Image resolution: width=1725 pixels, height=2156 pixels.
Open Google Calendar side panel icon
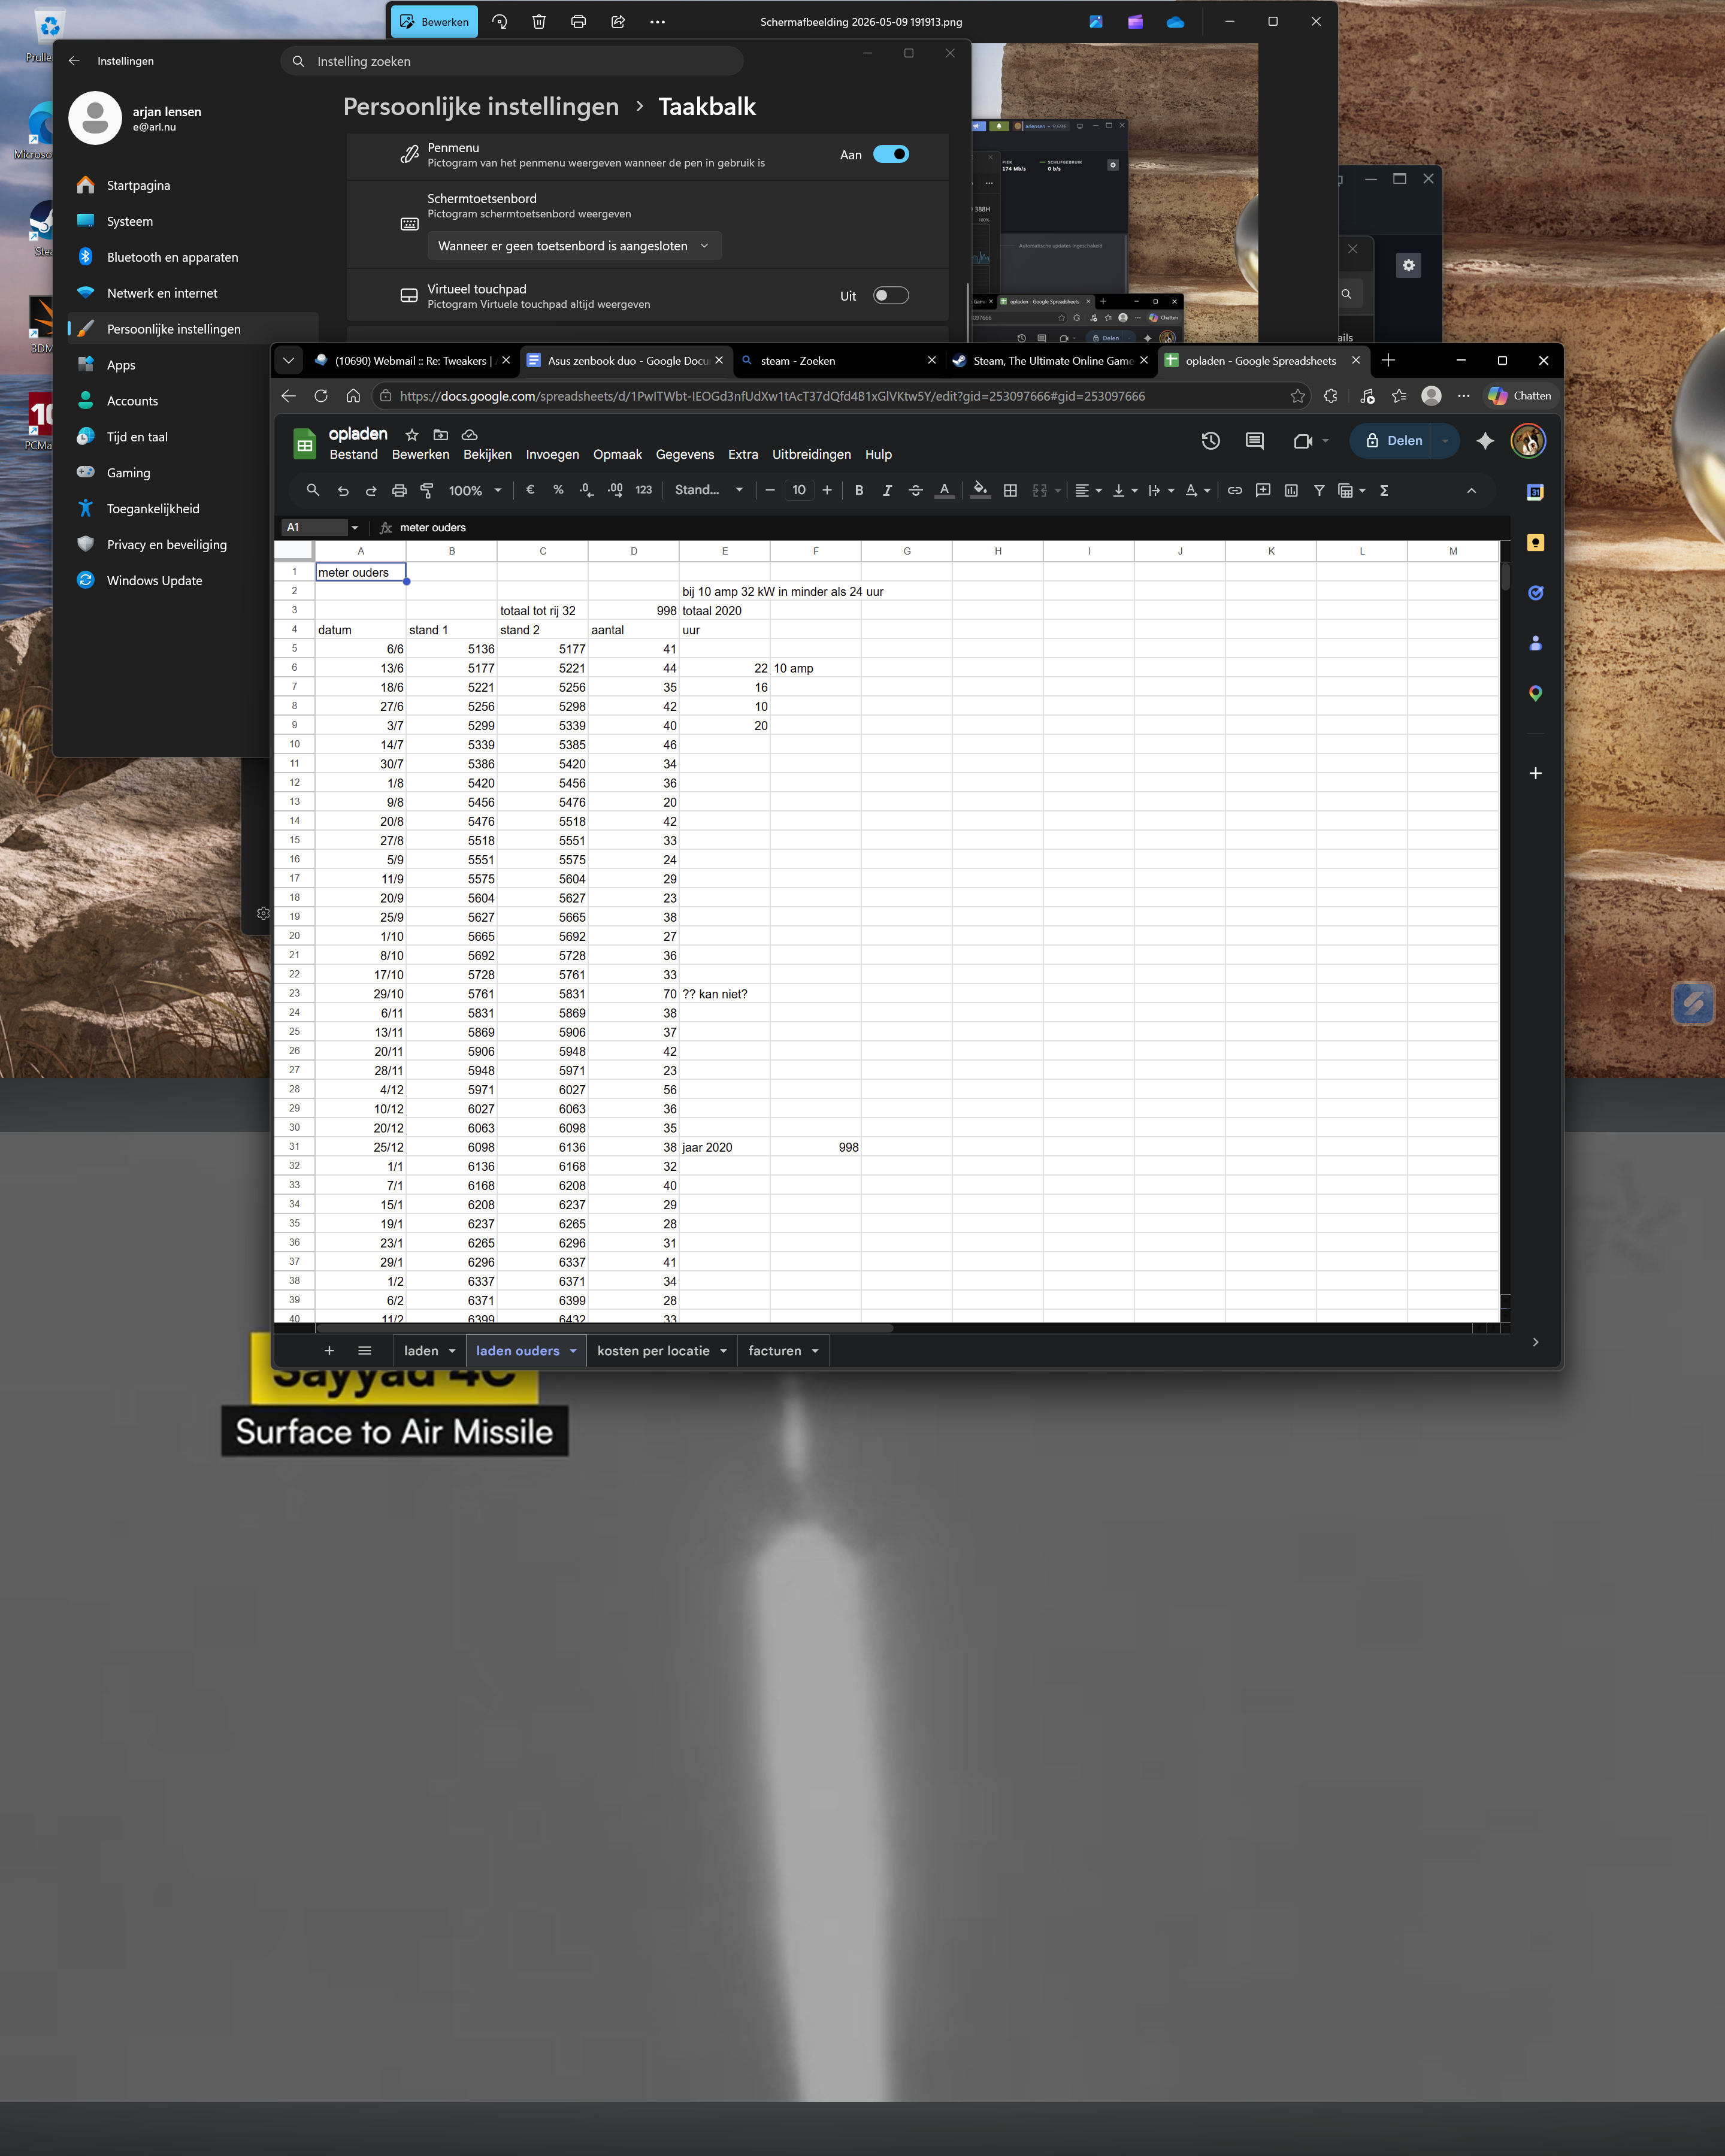1535,492
